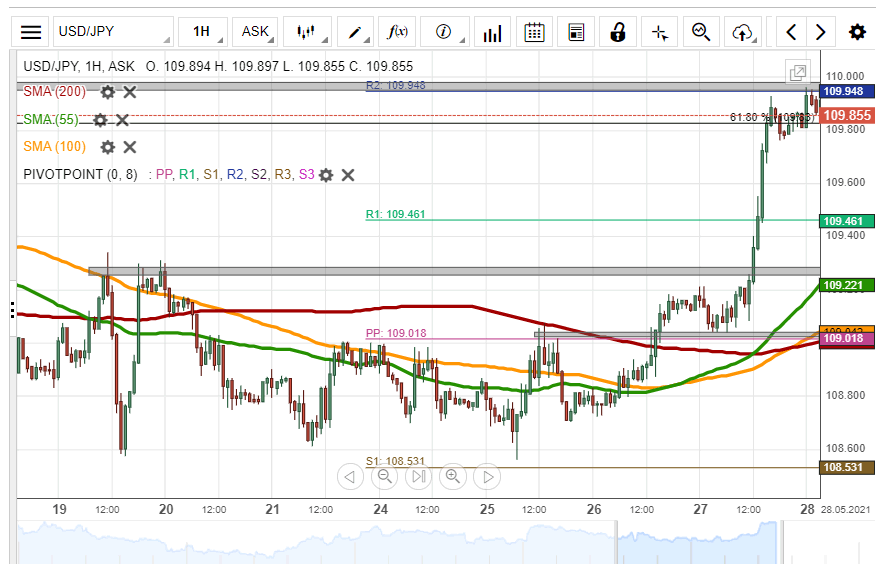Click the info icon in toolbar

(444, 32)
